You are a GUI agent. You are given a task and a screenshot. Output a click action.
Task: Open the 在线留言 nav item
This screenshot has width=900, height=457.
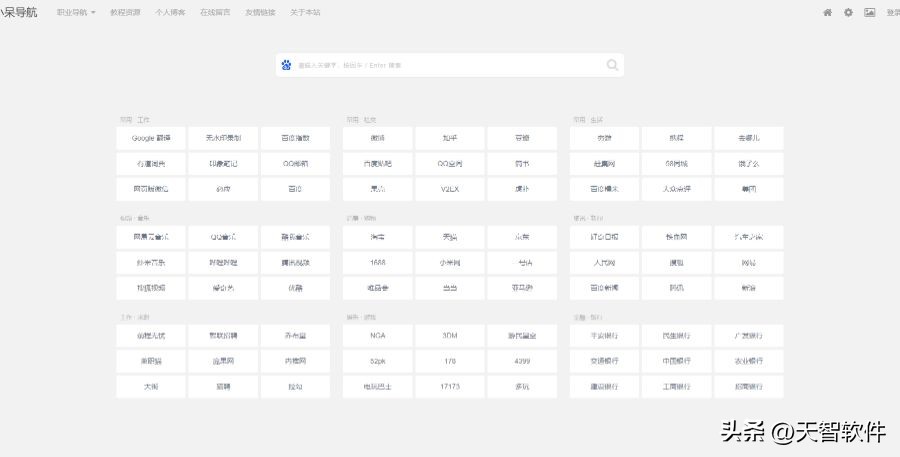(x=215, y=13)
